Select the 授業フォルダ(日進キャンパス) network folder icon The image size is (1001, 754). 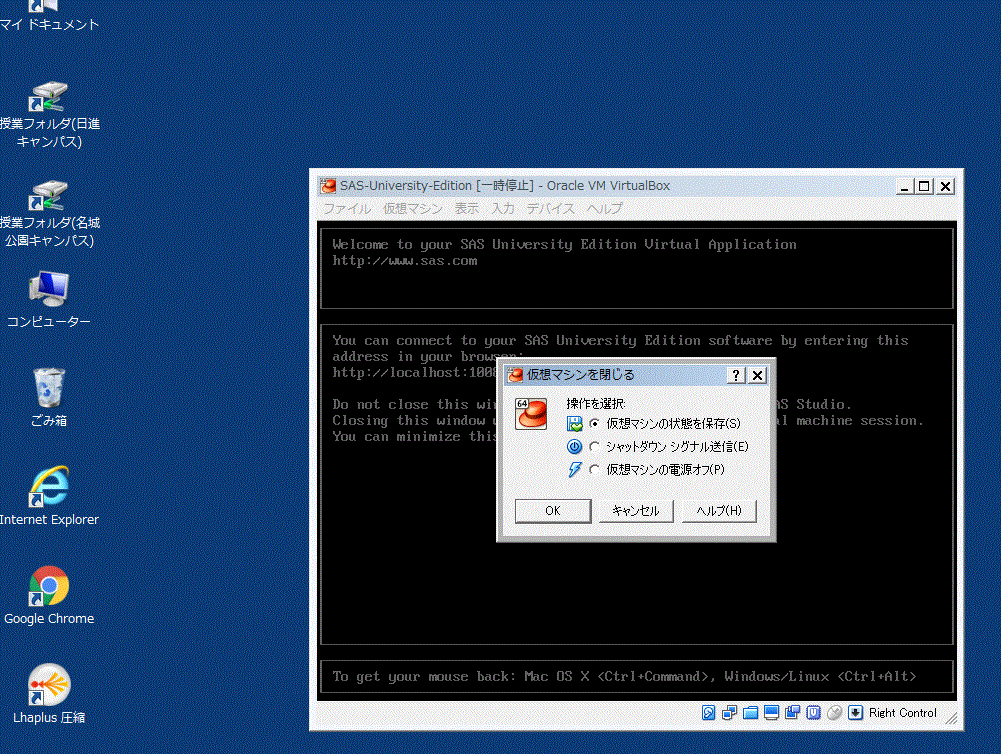[x=49, y=115]
